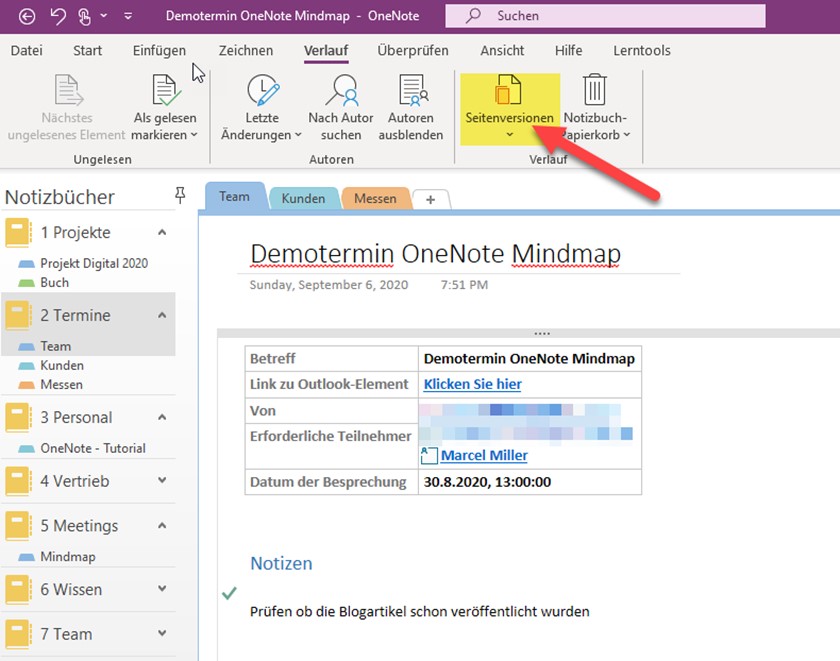Expand Notizbuch-Papierkorb dropdown arrow
The height and width of the screenshot is (661, 840).
(626, 135)
